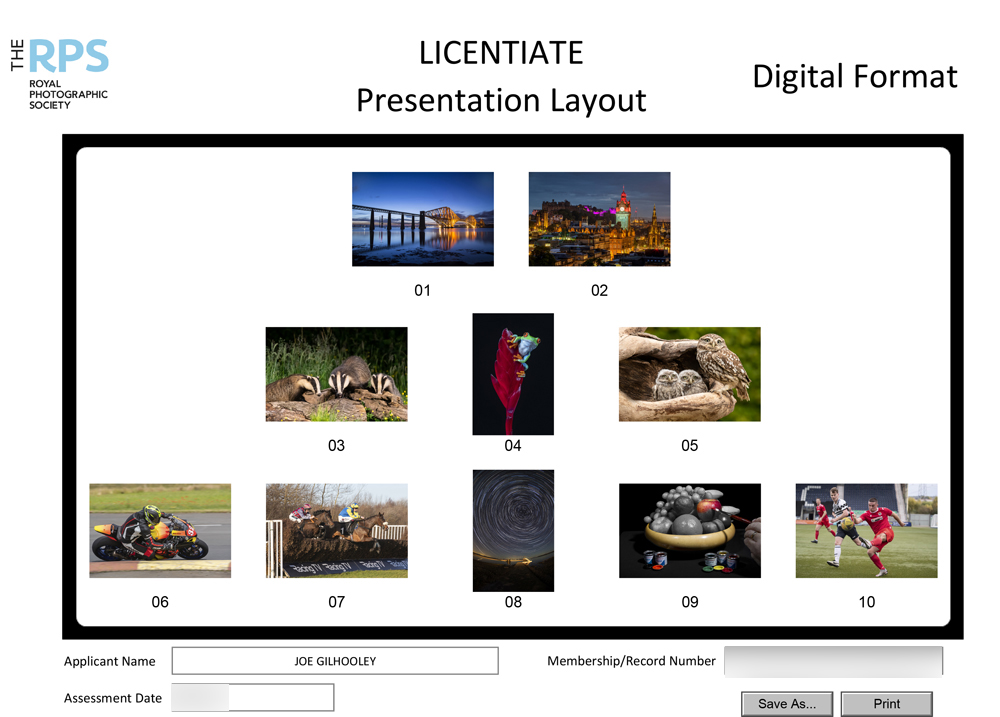Click the Applicant Name field showing JOE GILHOOLEY
Viewport: 1000px width, 717px height.
coord(335,661)
